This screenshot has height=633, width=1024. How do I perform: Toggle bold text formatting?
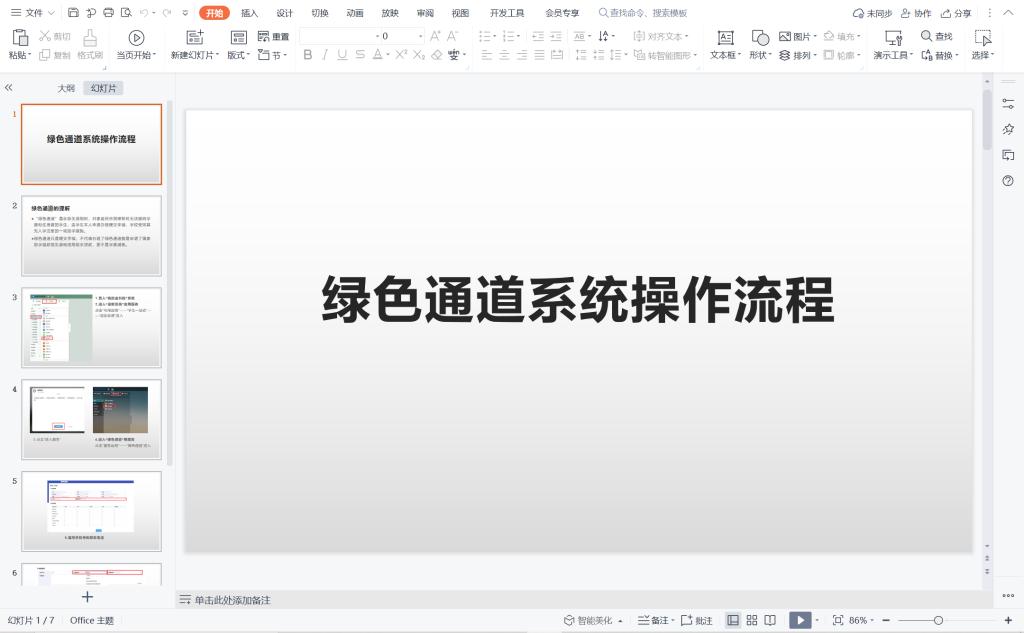tap(308, 55)
